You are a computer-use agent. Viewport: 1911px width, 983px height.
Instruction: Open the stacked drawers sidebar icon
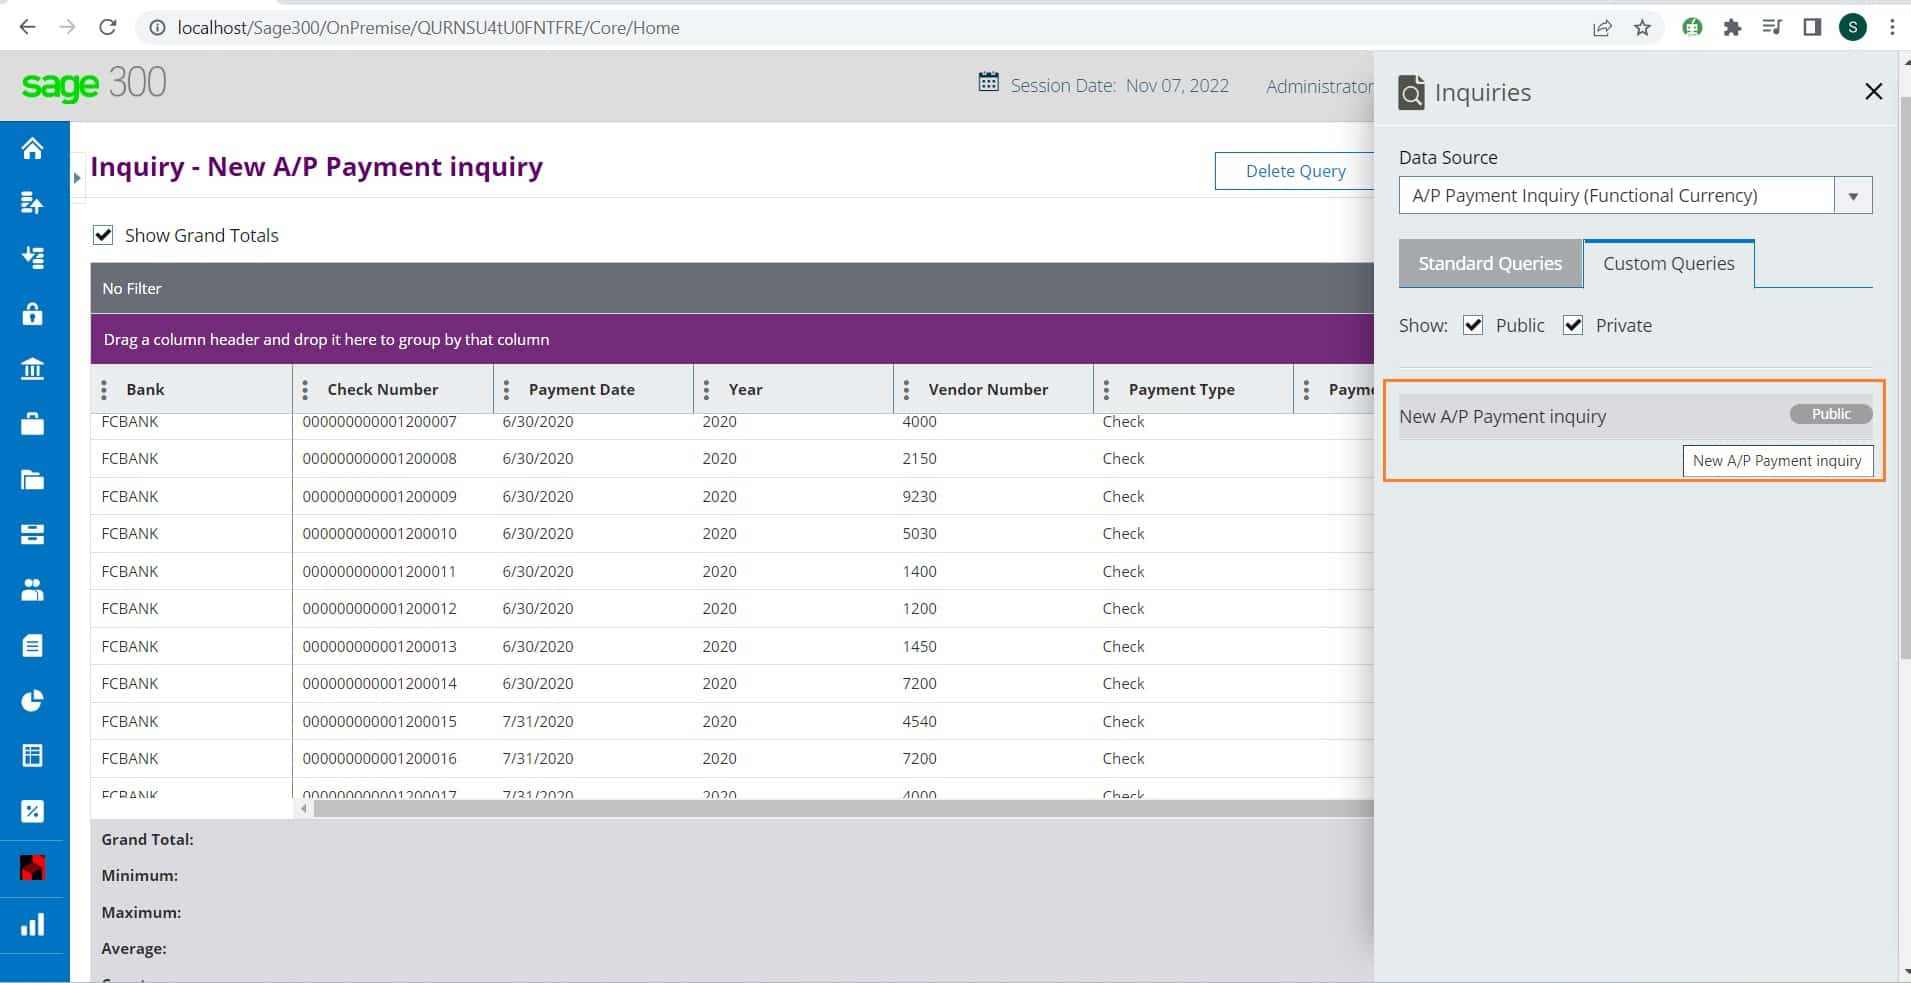tap(32, 534)
